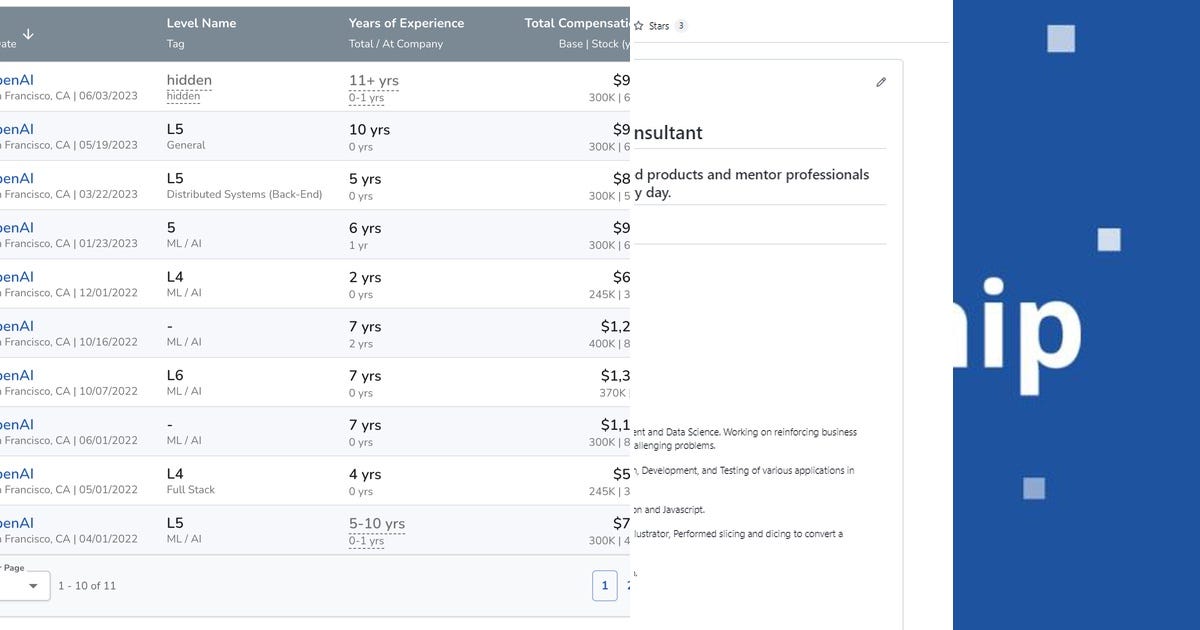Click the hidden level name in first row

click(189, 80)
